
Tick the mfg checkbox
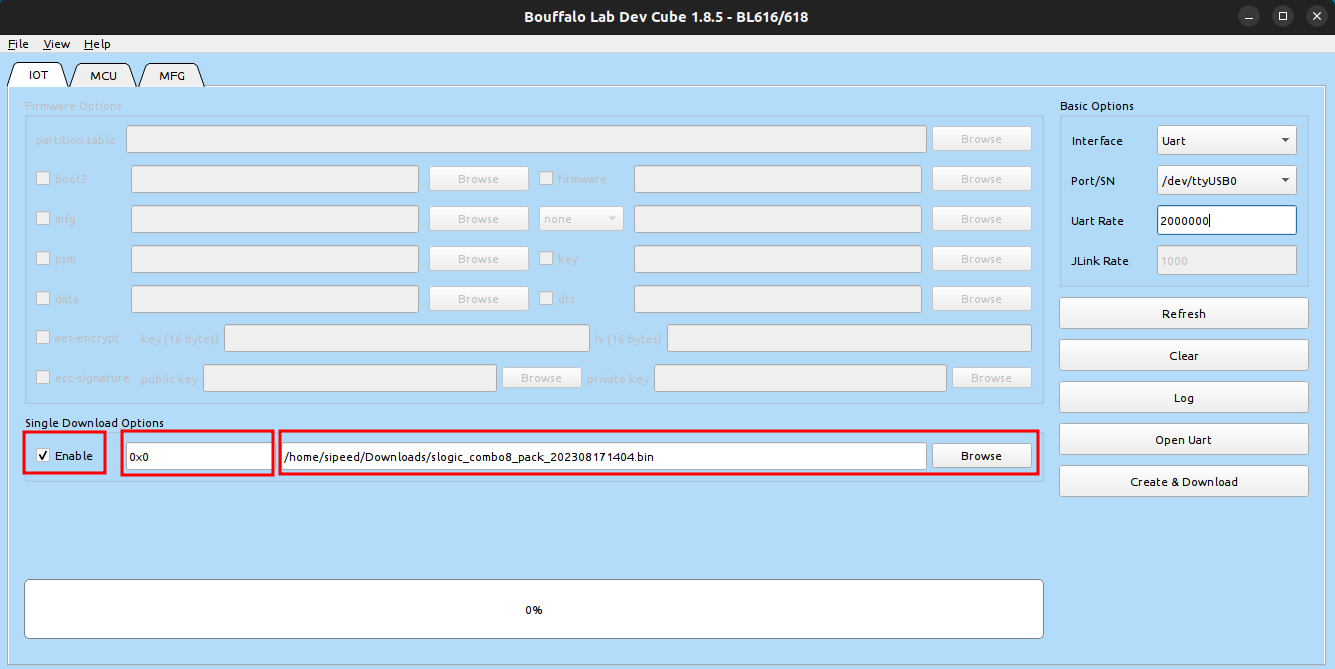click(x=43, y=219)
